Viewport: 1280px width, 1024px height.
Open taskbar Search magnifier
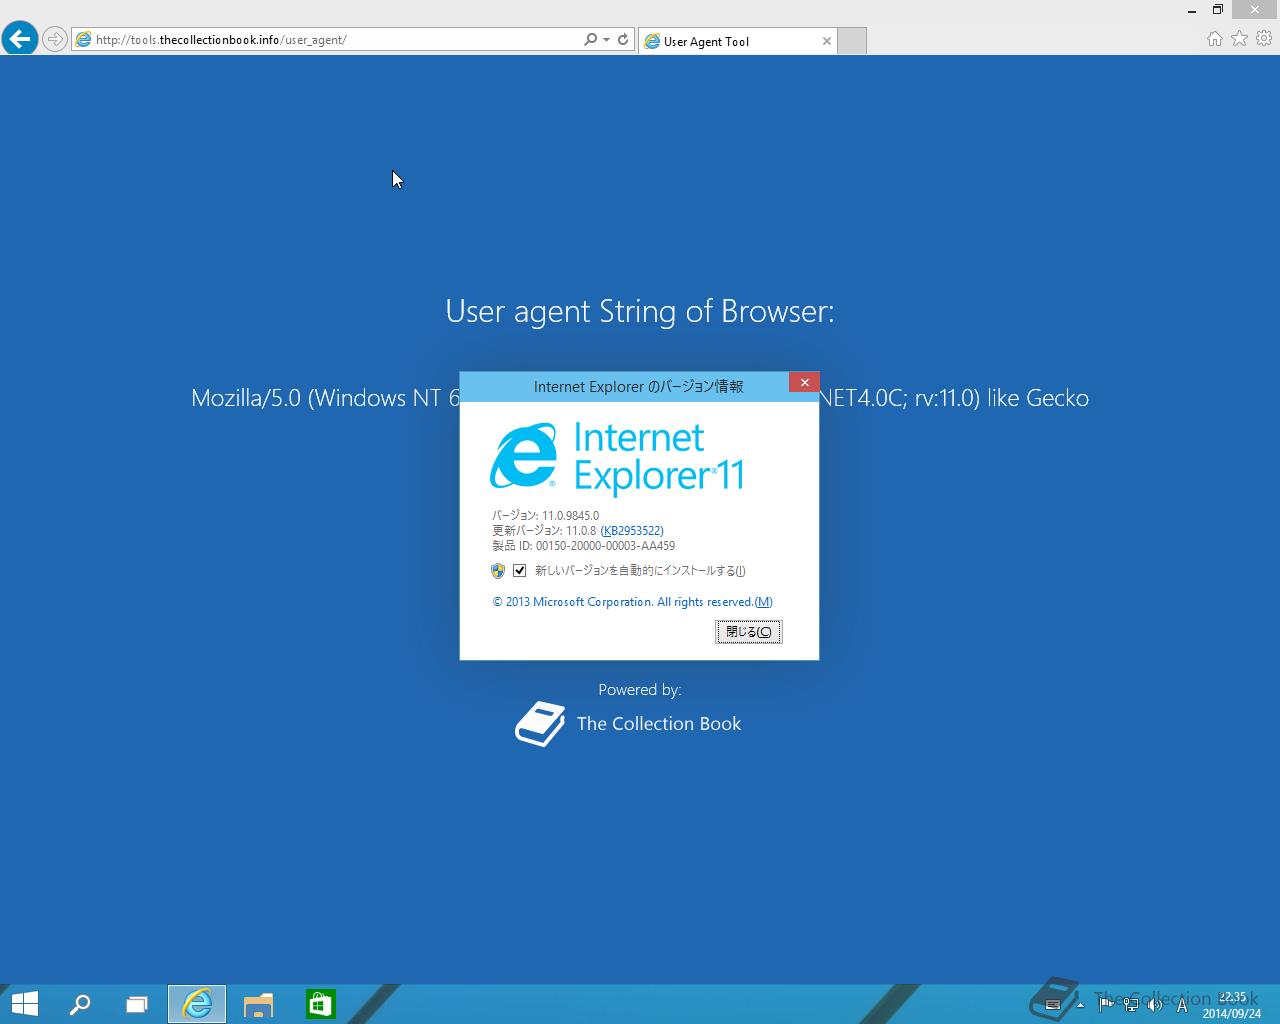[x=80, y=1004]
